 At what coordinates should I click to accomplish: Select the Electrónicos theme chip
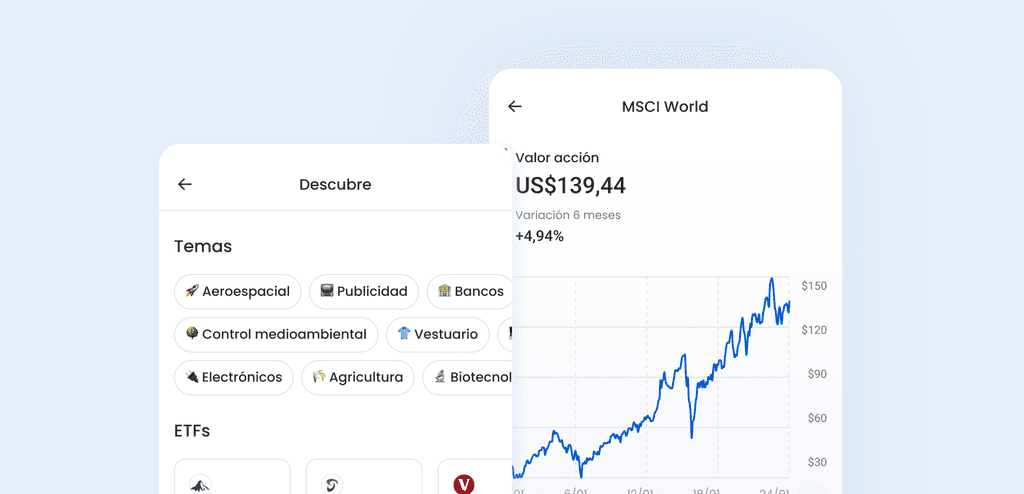(x=234, y=378)
